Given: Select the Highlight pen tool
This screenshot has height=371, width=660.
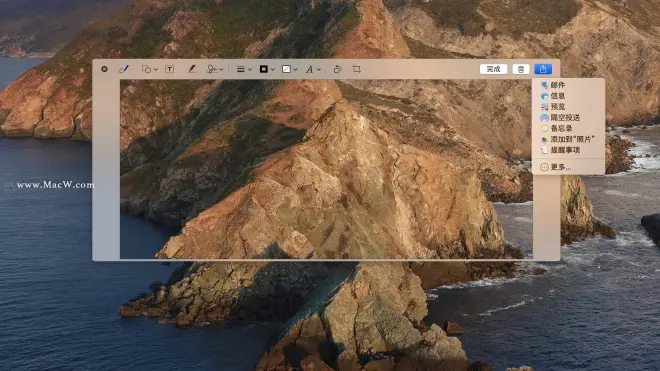Looking at the screenshot, I should [192, 69].
